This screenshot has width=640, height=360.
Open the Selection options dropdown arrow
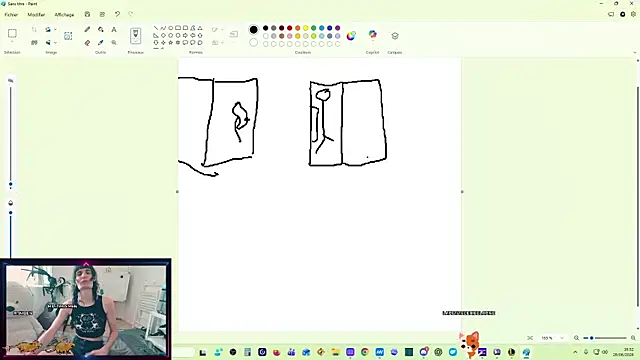click(x=12, y=42)
